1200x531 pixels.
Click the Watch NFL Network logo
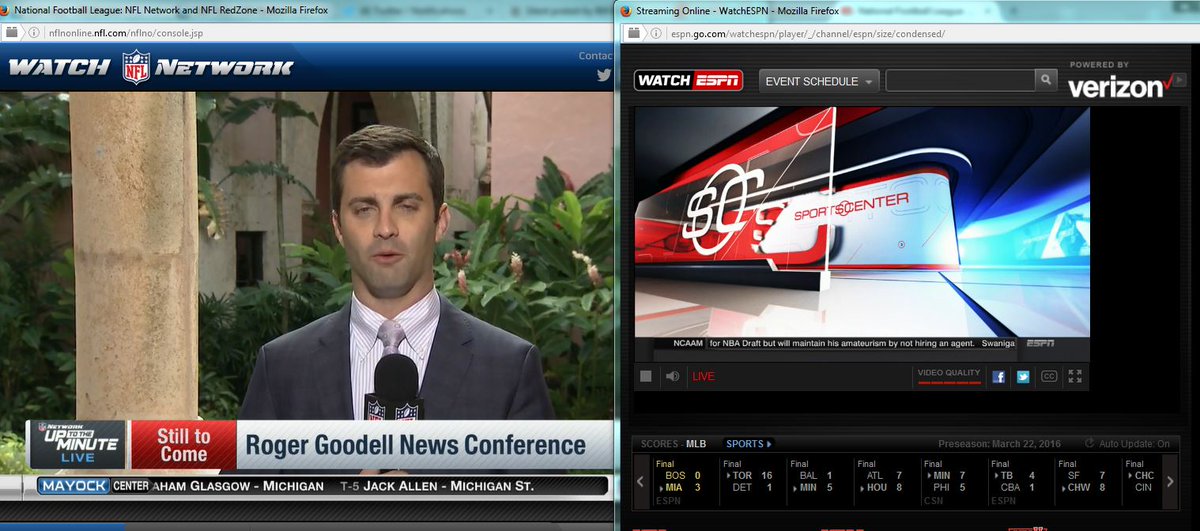click(x=151, y=67)
